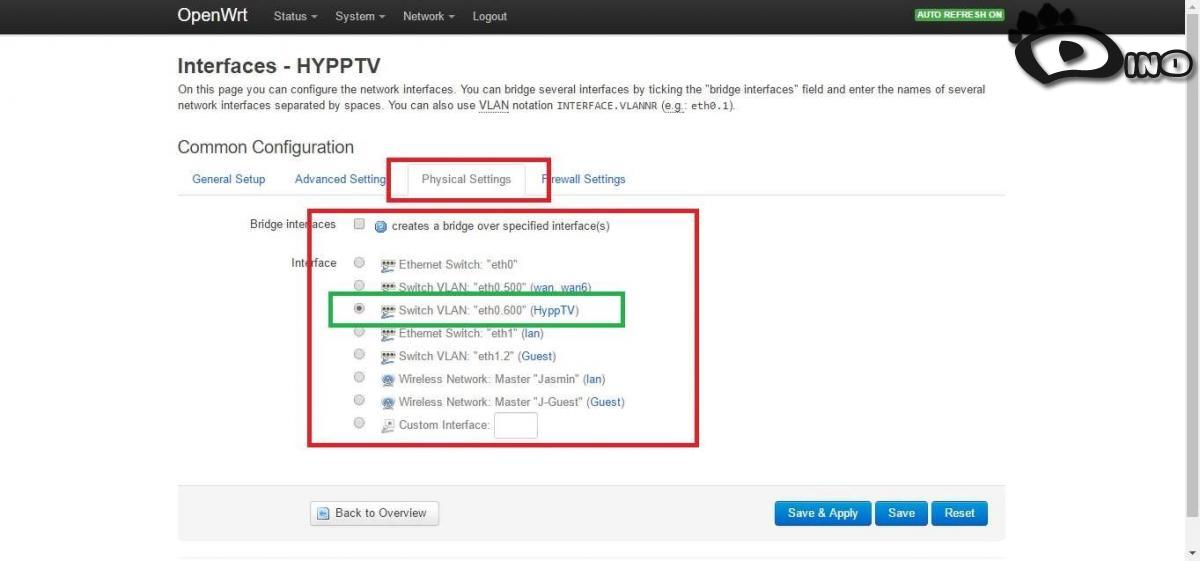Open the wan link next to eth0.500
The image size is (1200, 561).
point(545,288)
